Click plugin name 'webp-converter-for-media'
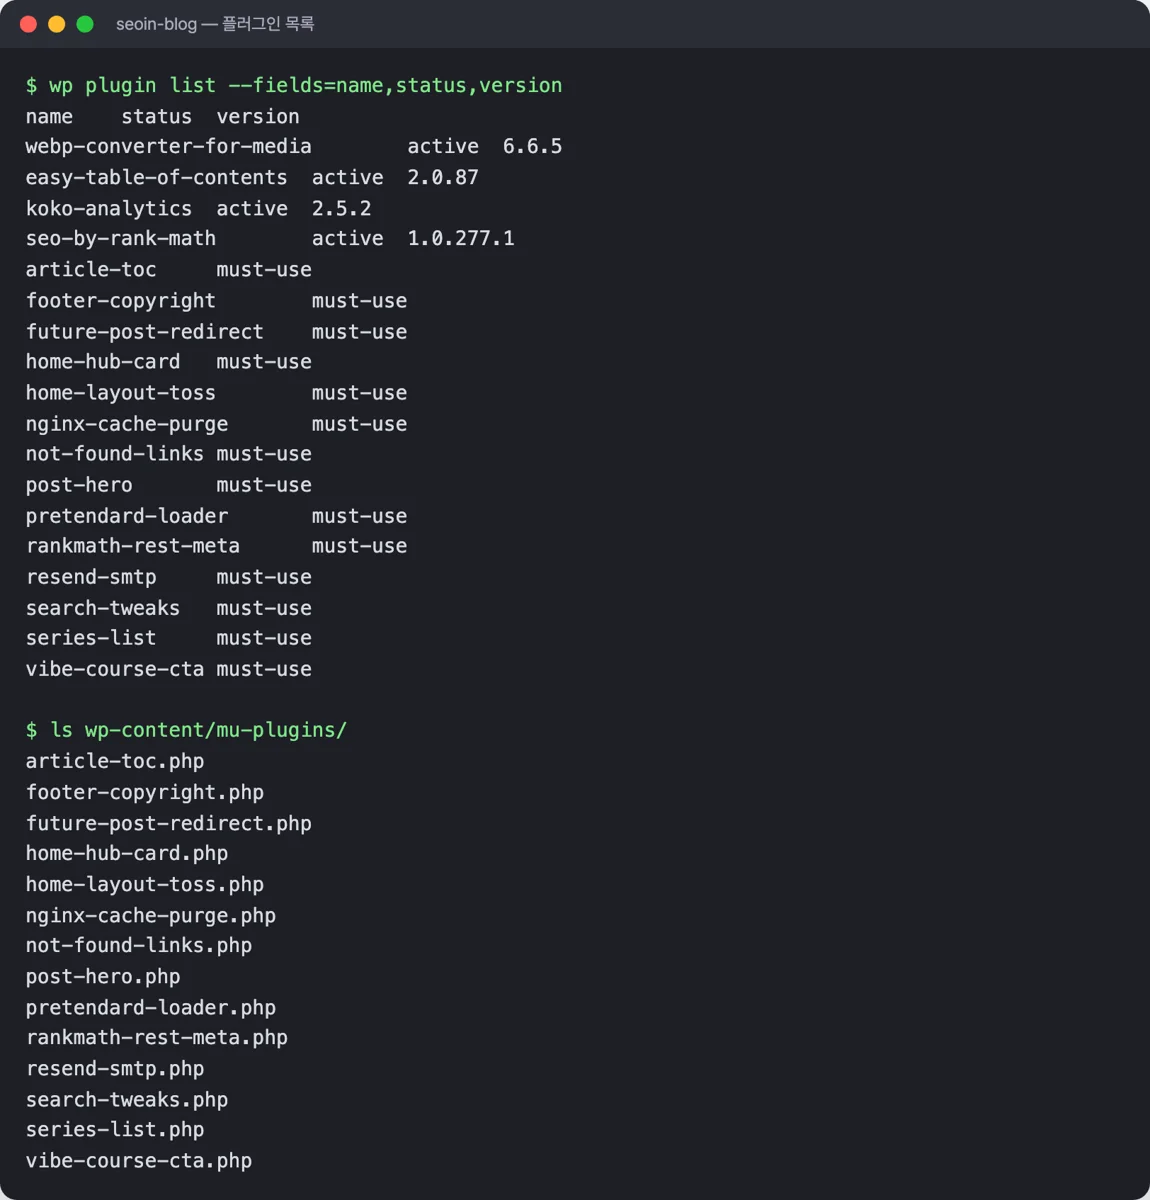Image resolution: width=1150 pixels, height=1200 pixels. [x=169, y=147]
